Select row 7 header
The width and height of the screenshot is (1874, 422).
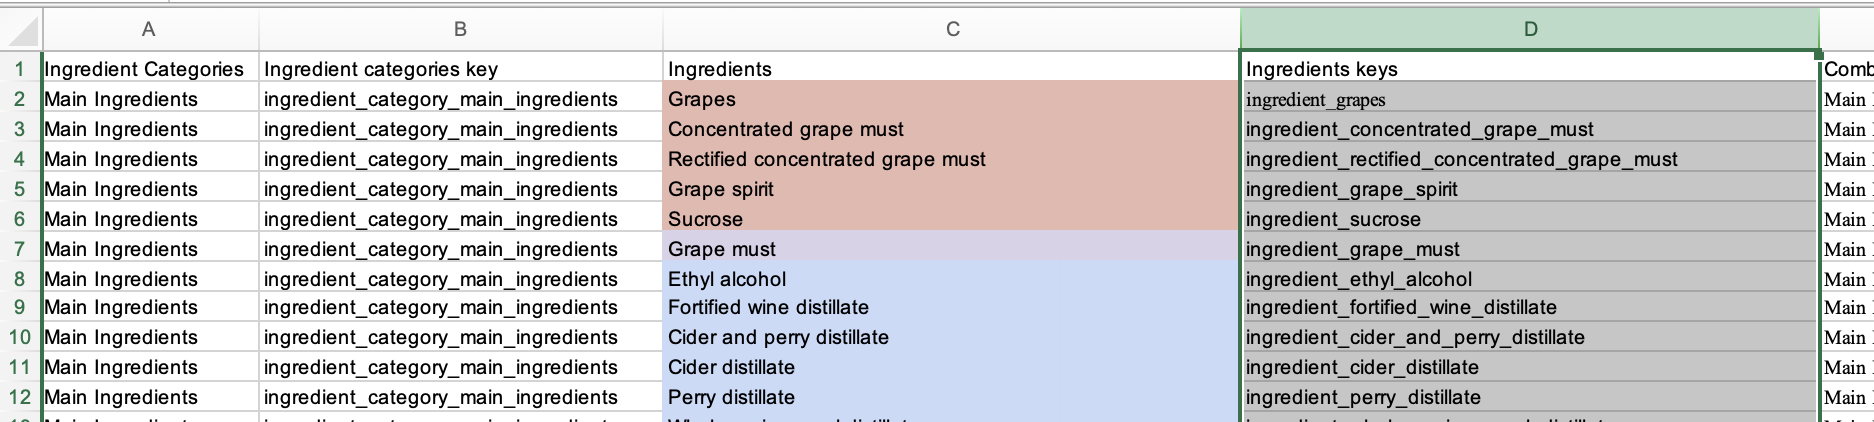[20, 249]
